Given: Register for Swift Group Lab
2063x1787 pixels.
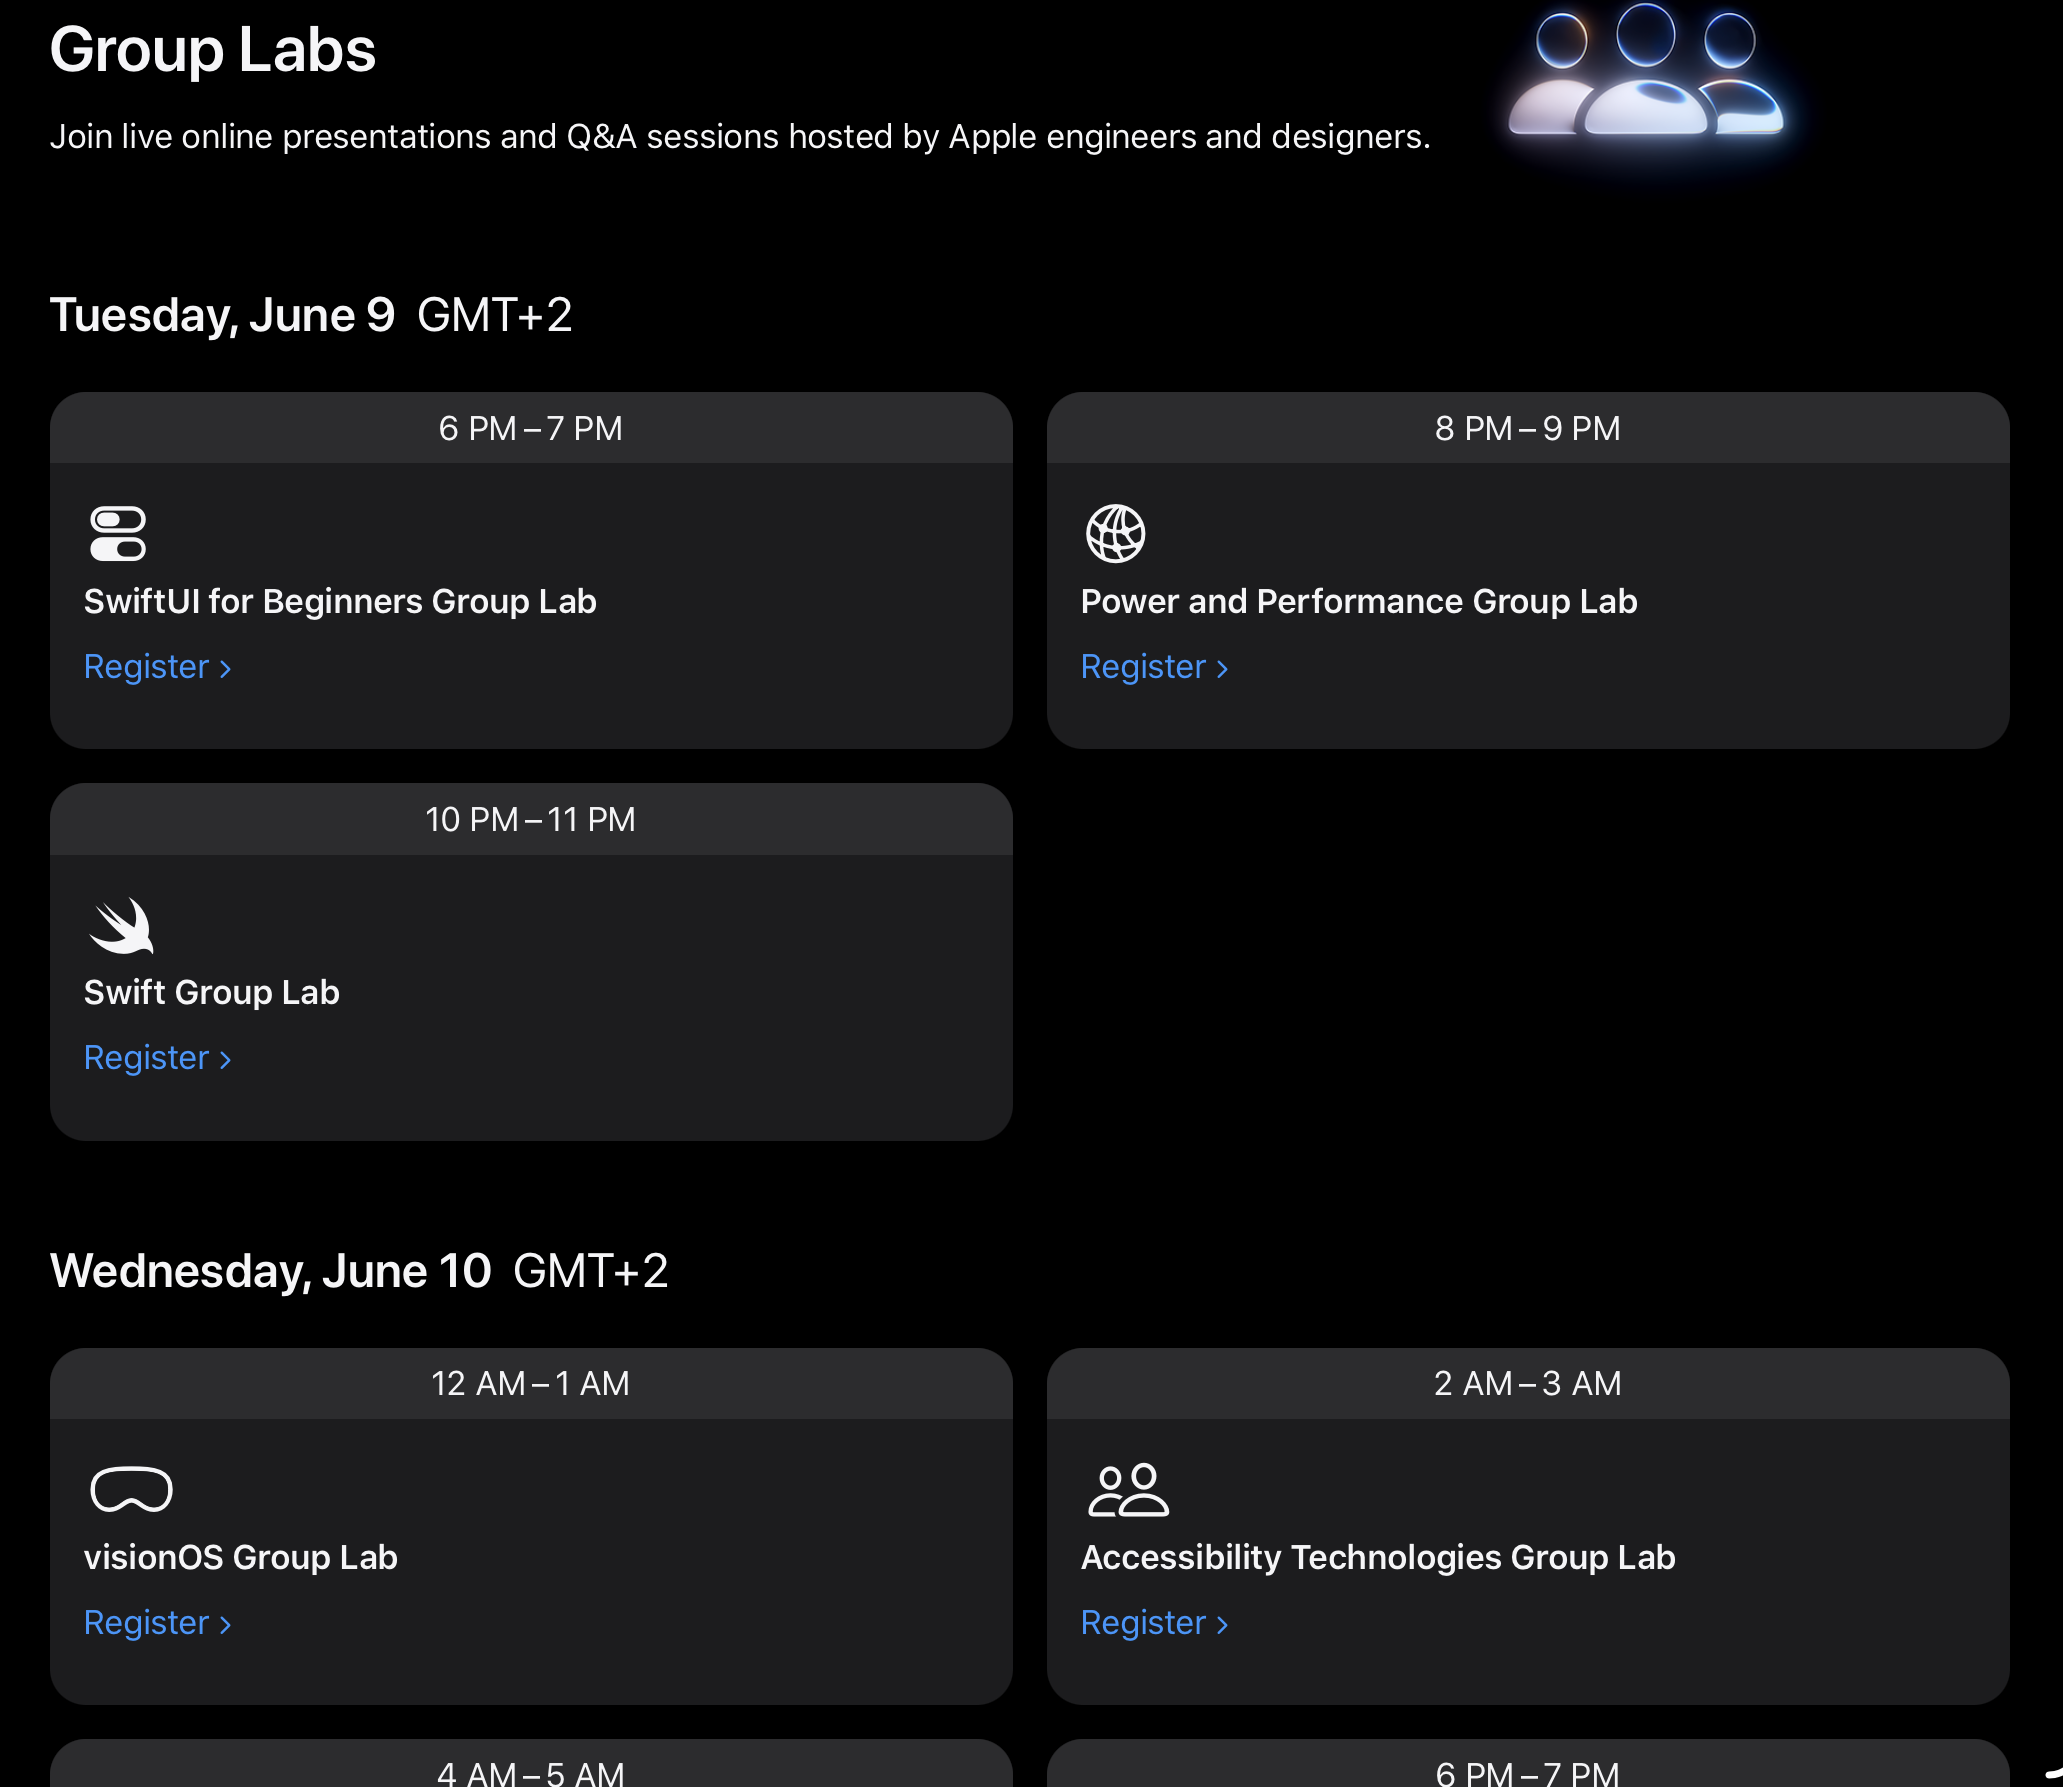Looking at the screenshot, I should point(158,1058).
